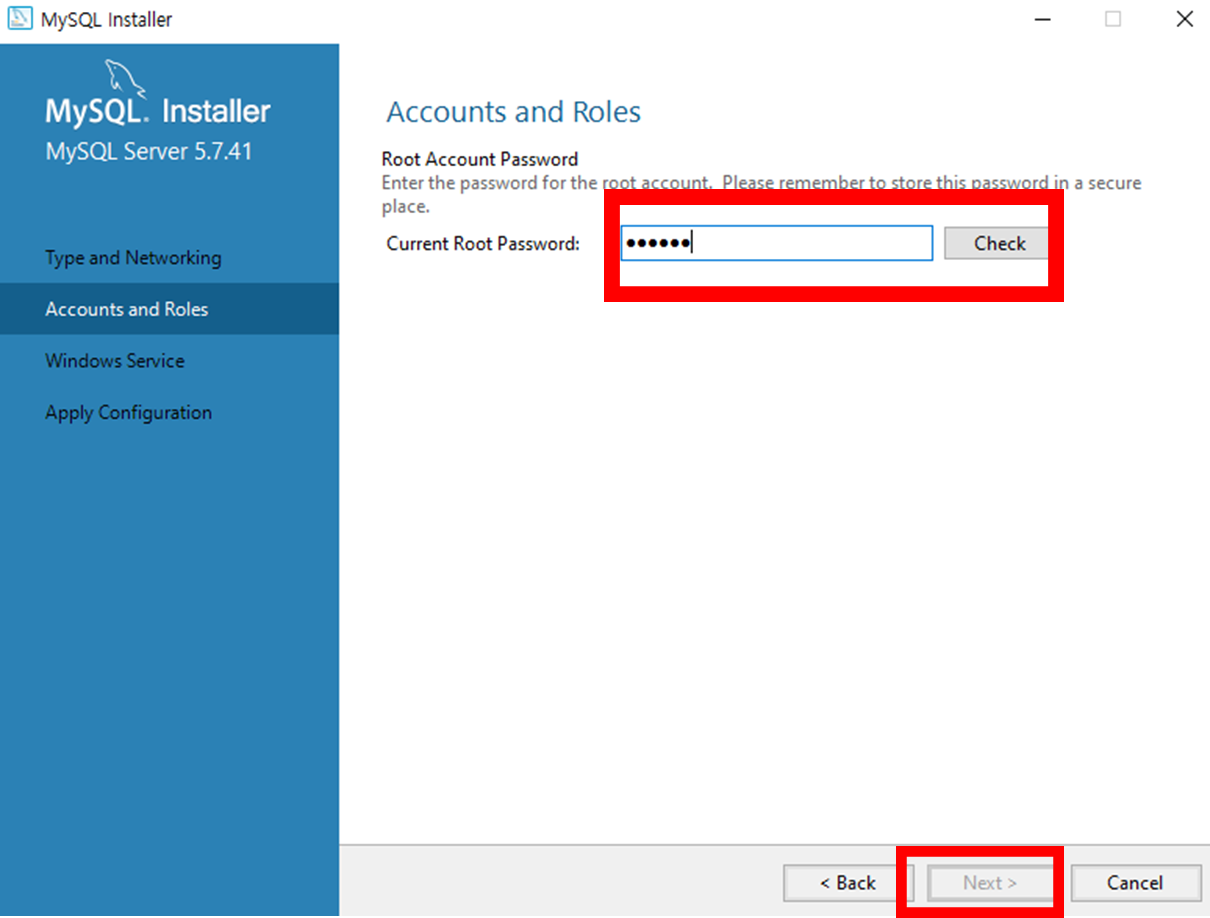Click the 'Accounts and Roles' page heading
This screenshot has height=918, width=1210.
coord(513,112)
